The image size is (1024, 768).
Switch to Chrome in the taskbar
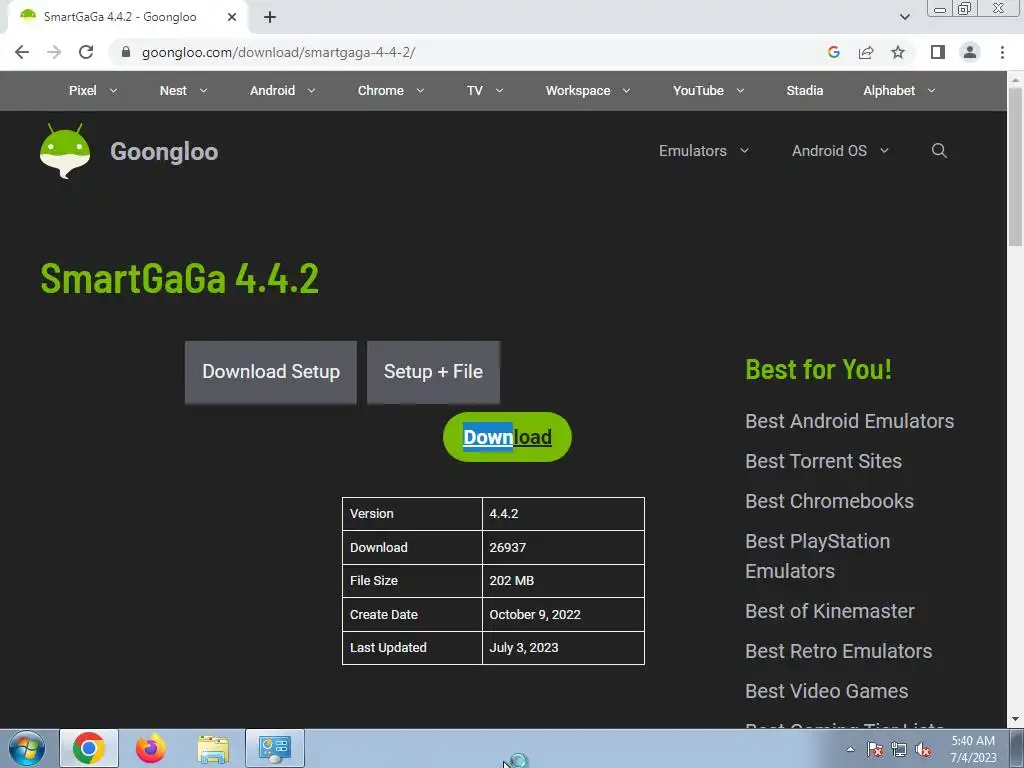click(89, 748)
